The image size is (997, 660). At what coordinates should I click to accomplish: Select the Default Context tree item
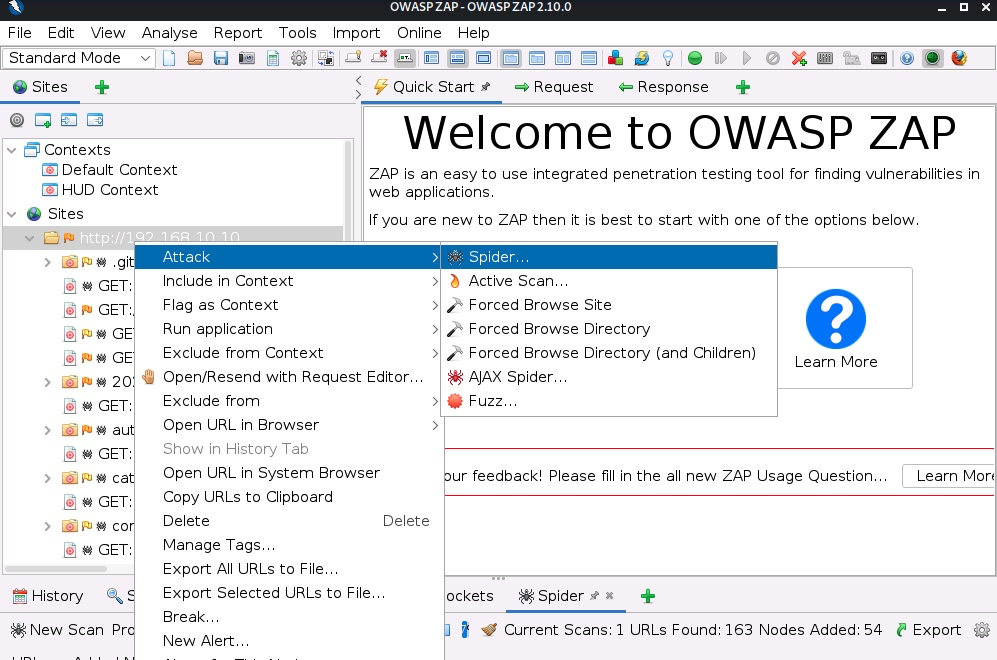tap(109, 170)
